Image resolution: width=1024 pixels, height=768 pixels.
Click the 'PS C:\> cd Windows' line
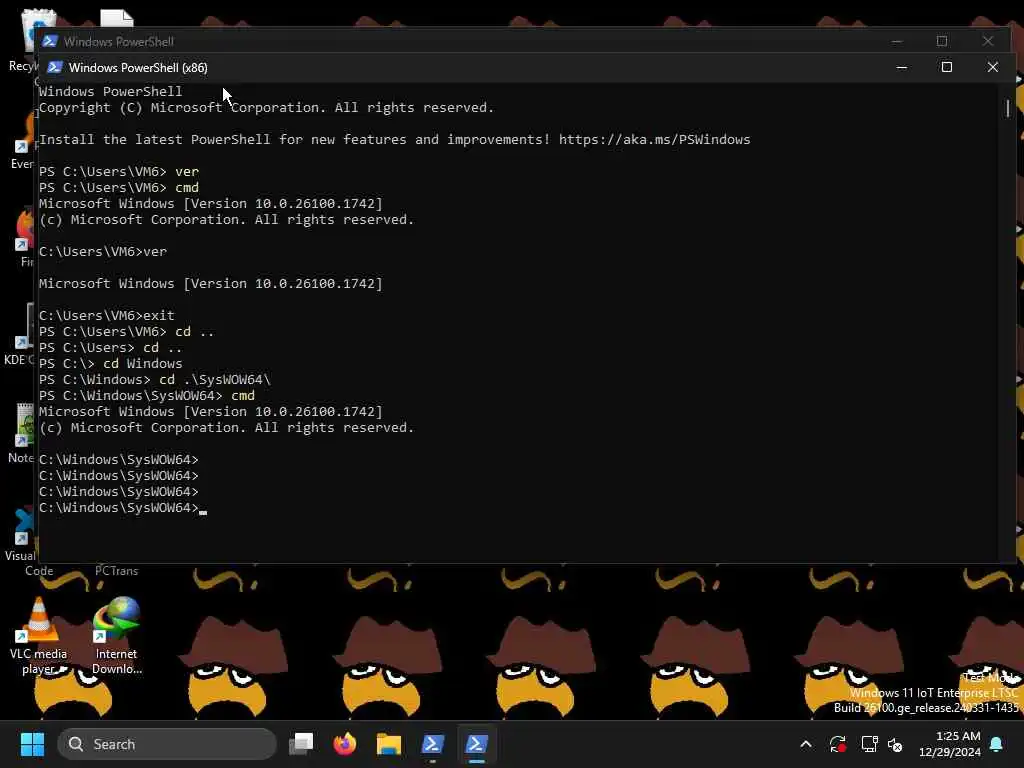pos(110,364)
